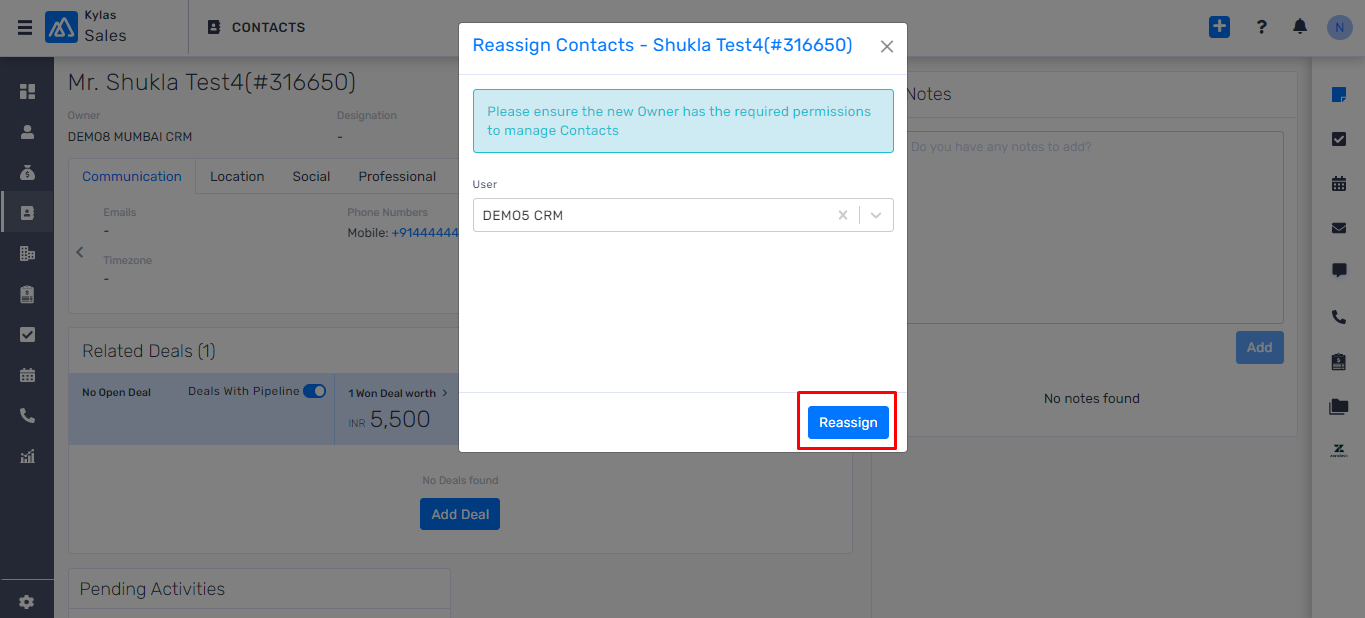
Task: Open the dashboard icon in left sidebar
Action: click(x=27, y=91)
